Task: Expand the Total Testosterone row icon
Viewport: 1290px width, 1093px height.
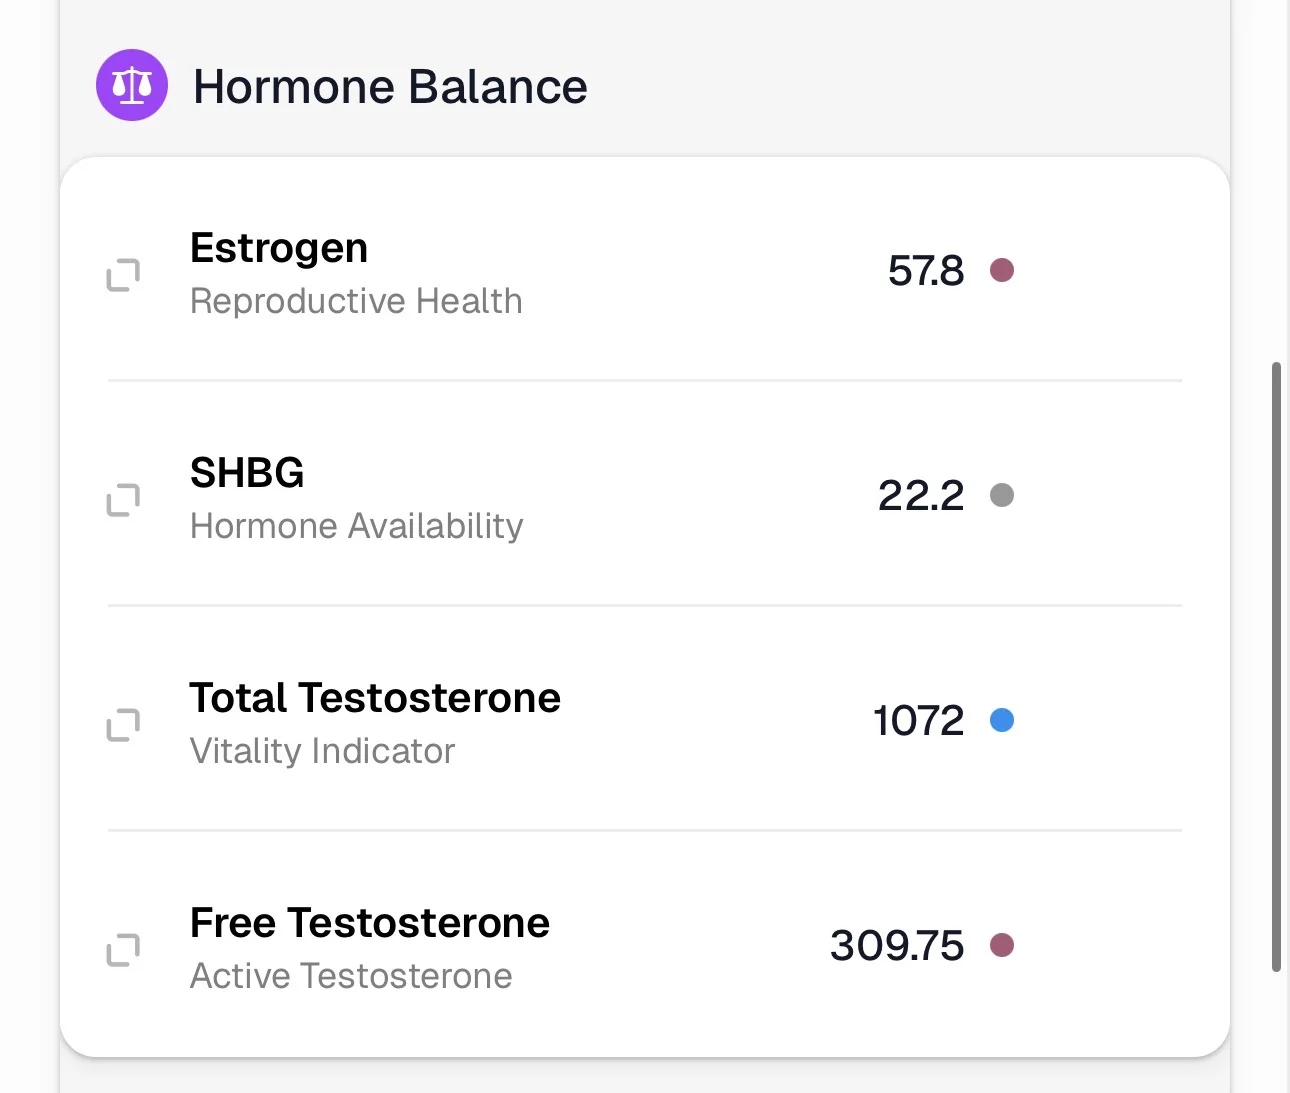Action: tap(123, 724)
